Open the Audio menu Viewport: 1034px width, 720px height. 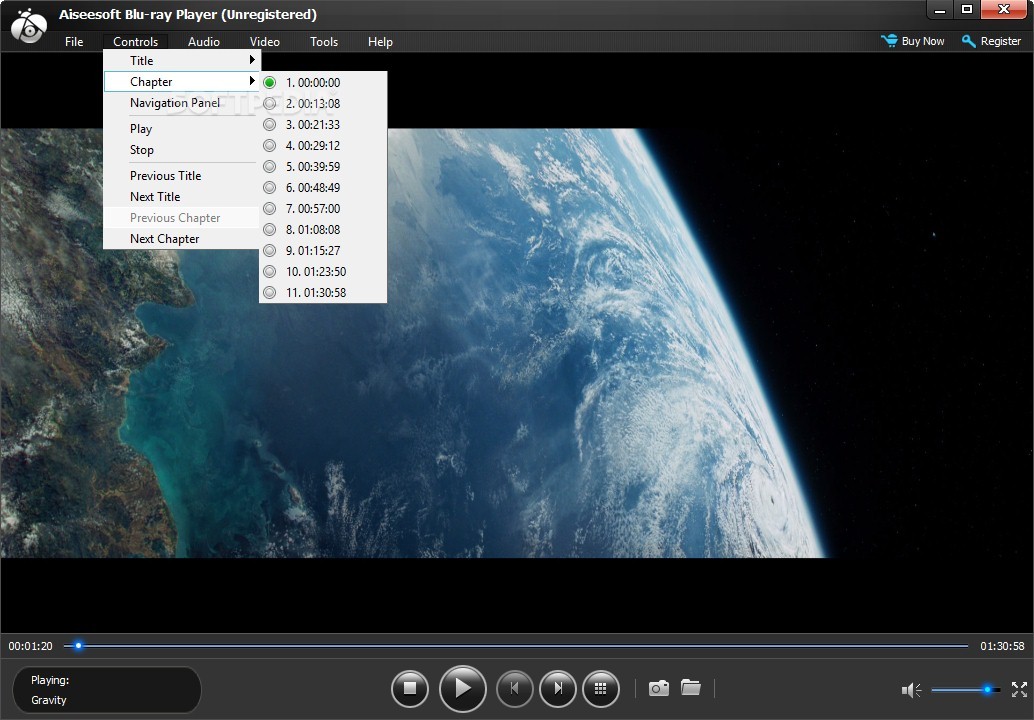coord(204,42)
